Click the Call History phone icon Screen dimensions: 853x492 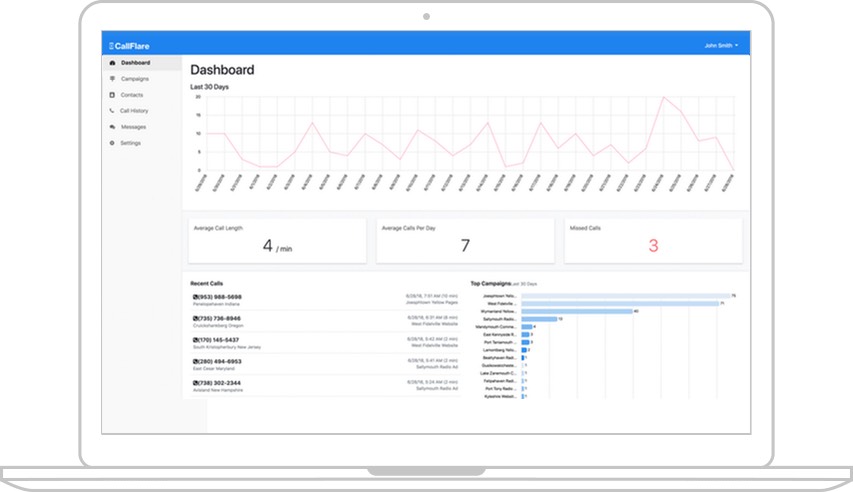pos(112,110)
